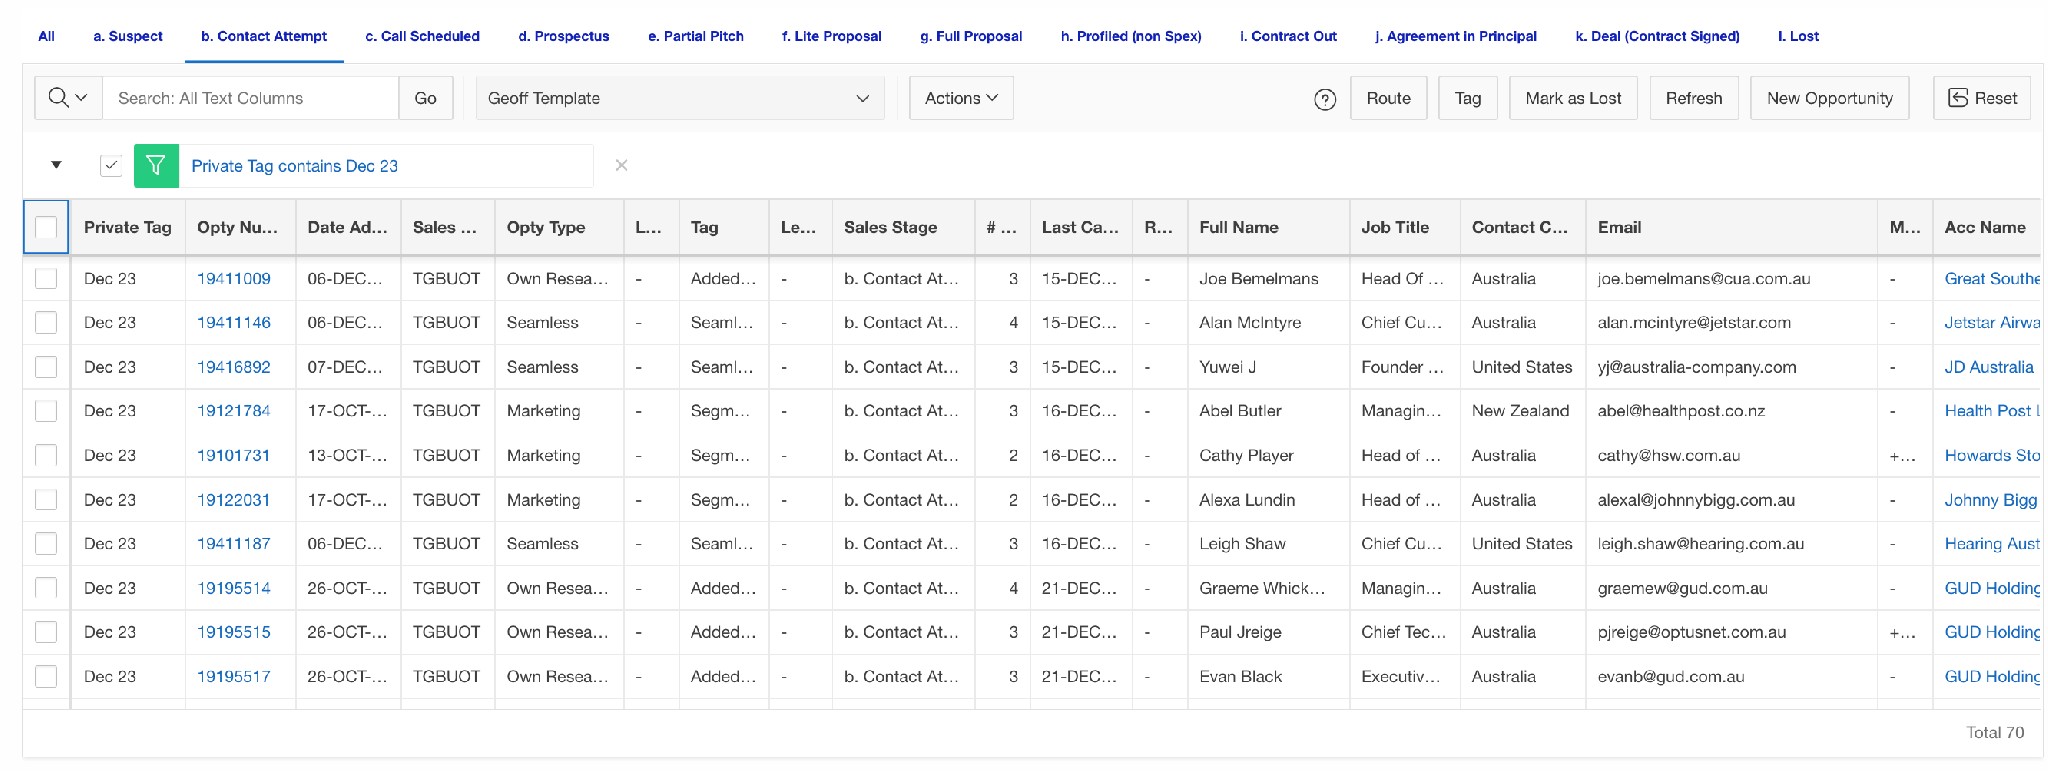The image size is (2048, 771).
Task: Remove the Private Tag filter
Action: tap(621, 166)
